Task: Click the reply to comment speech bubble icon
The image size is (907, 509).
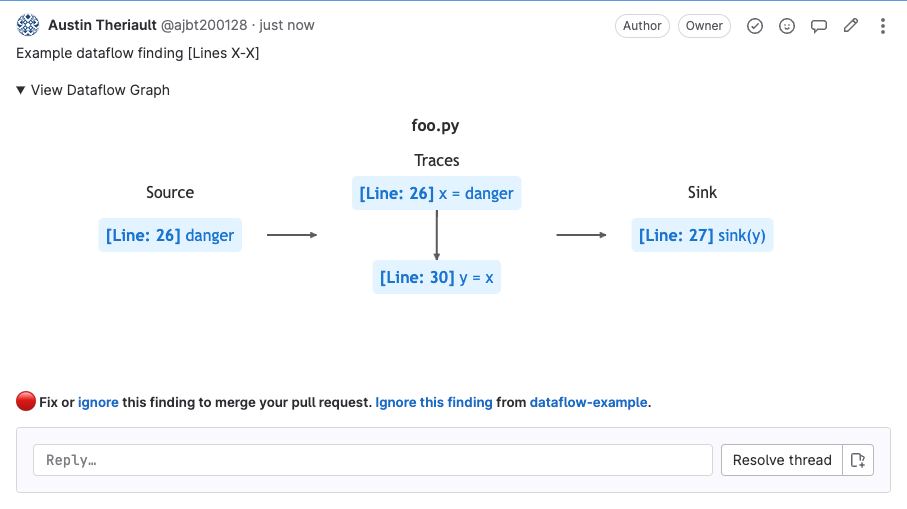Action: 819,26
